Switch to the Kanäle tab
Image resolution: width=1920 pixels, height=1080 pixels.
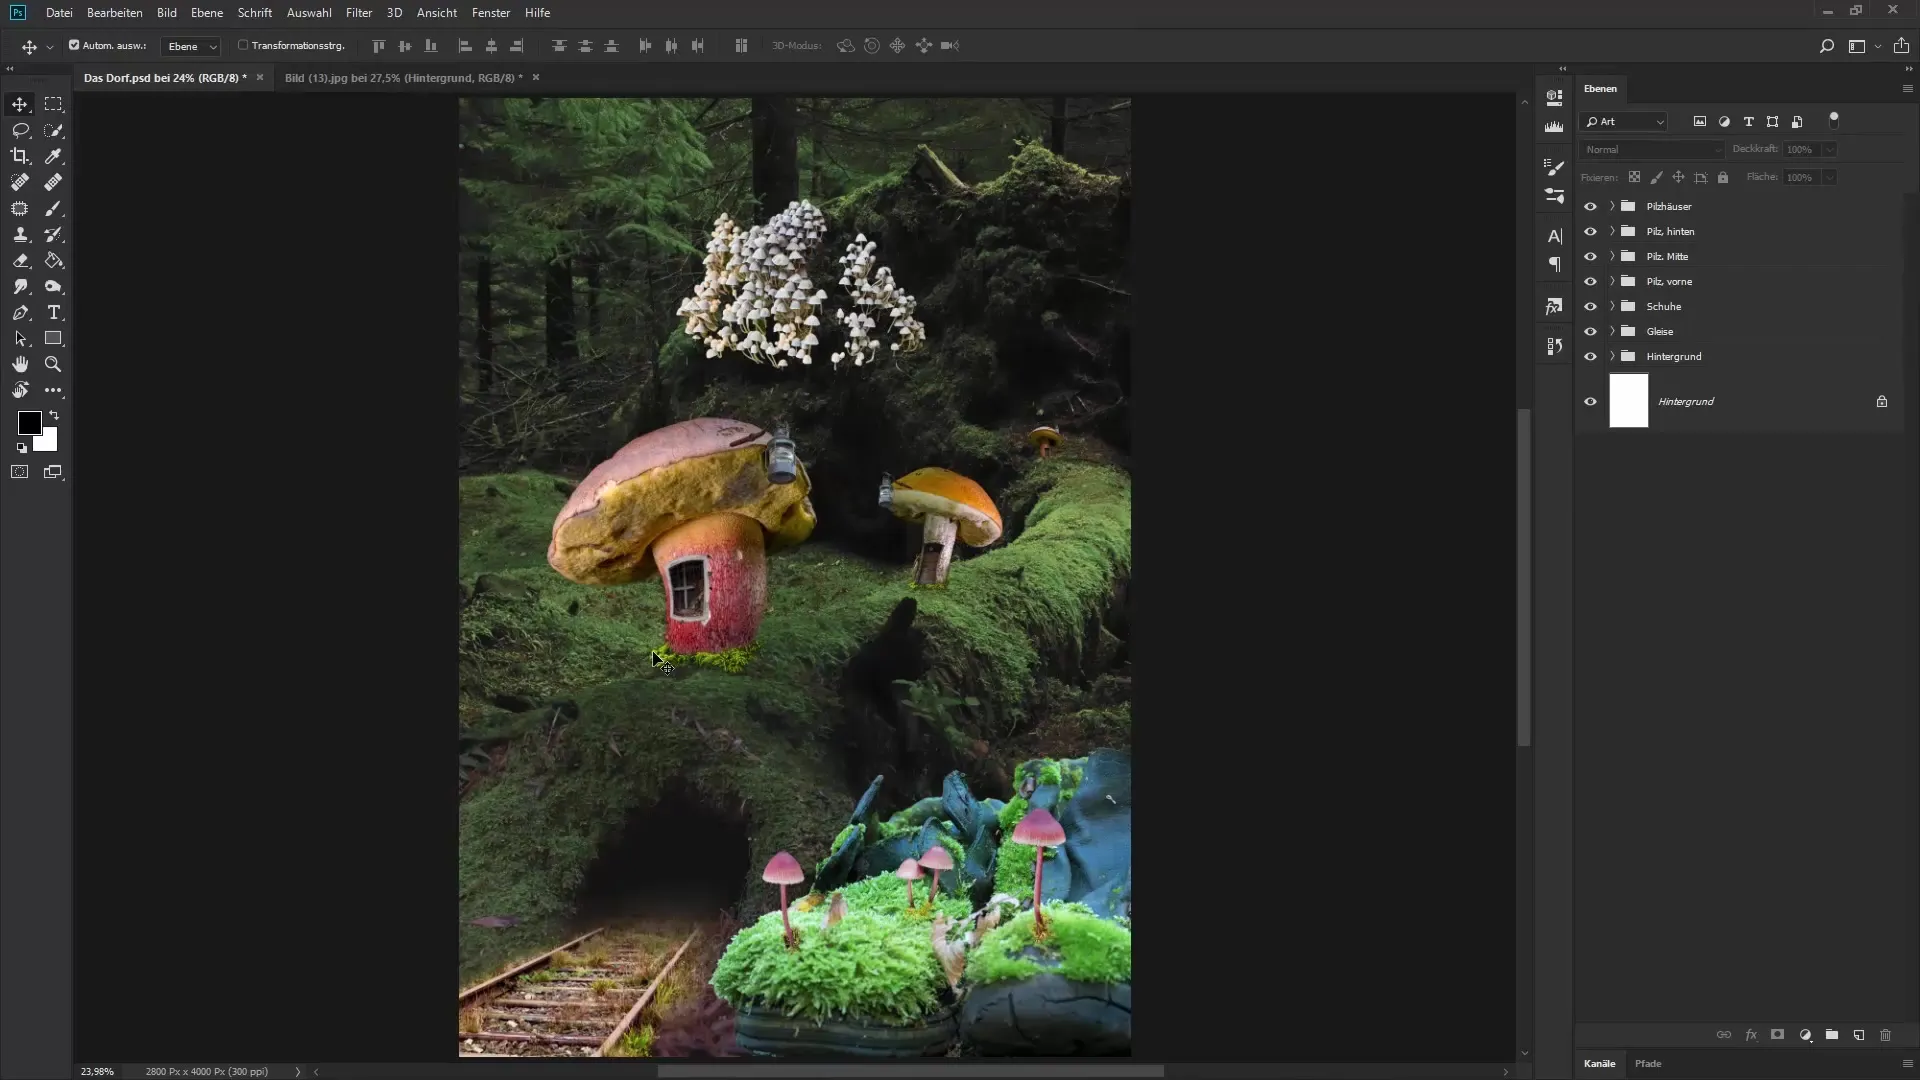click(x=1599, y=1063)
